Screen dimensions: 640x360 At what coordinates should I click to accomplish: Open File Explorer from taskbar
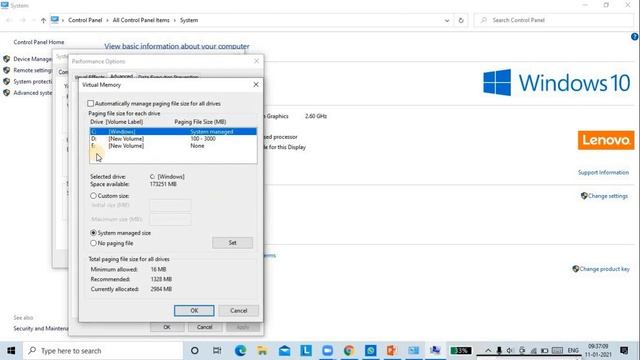coord(262,351)
